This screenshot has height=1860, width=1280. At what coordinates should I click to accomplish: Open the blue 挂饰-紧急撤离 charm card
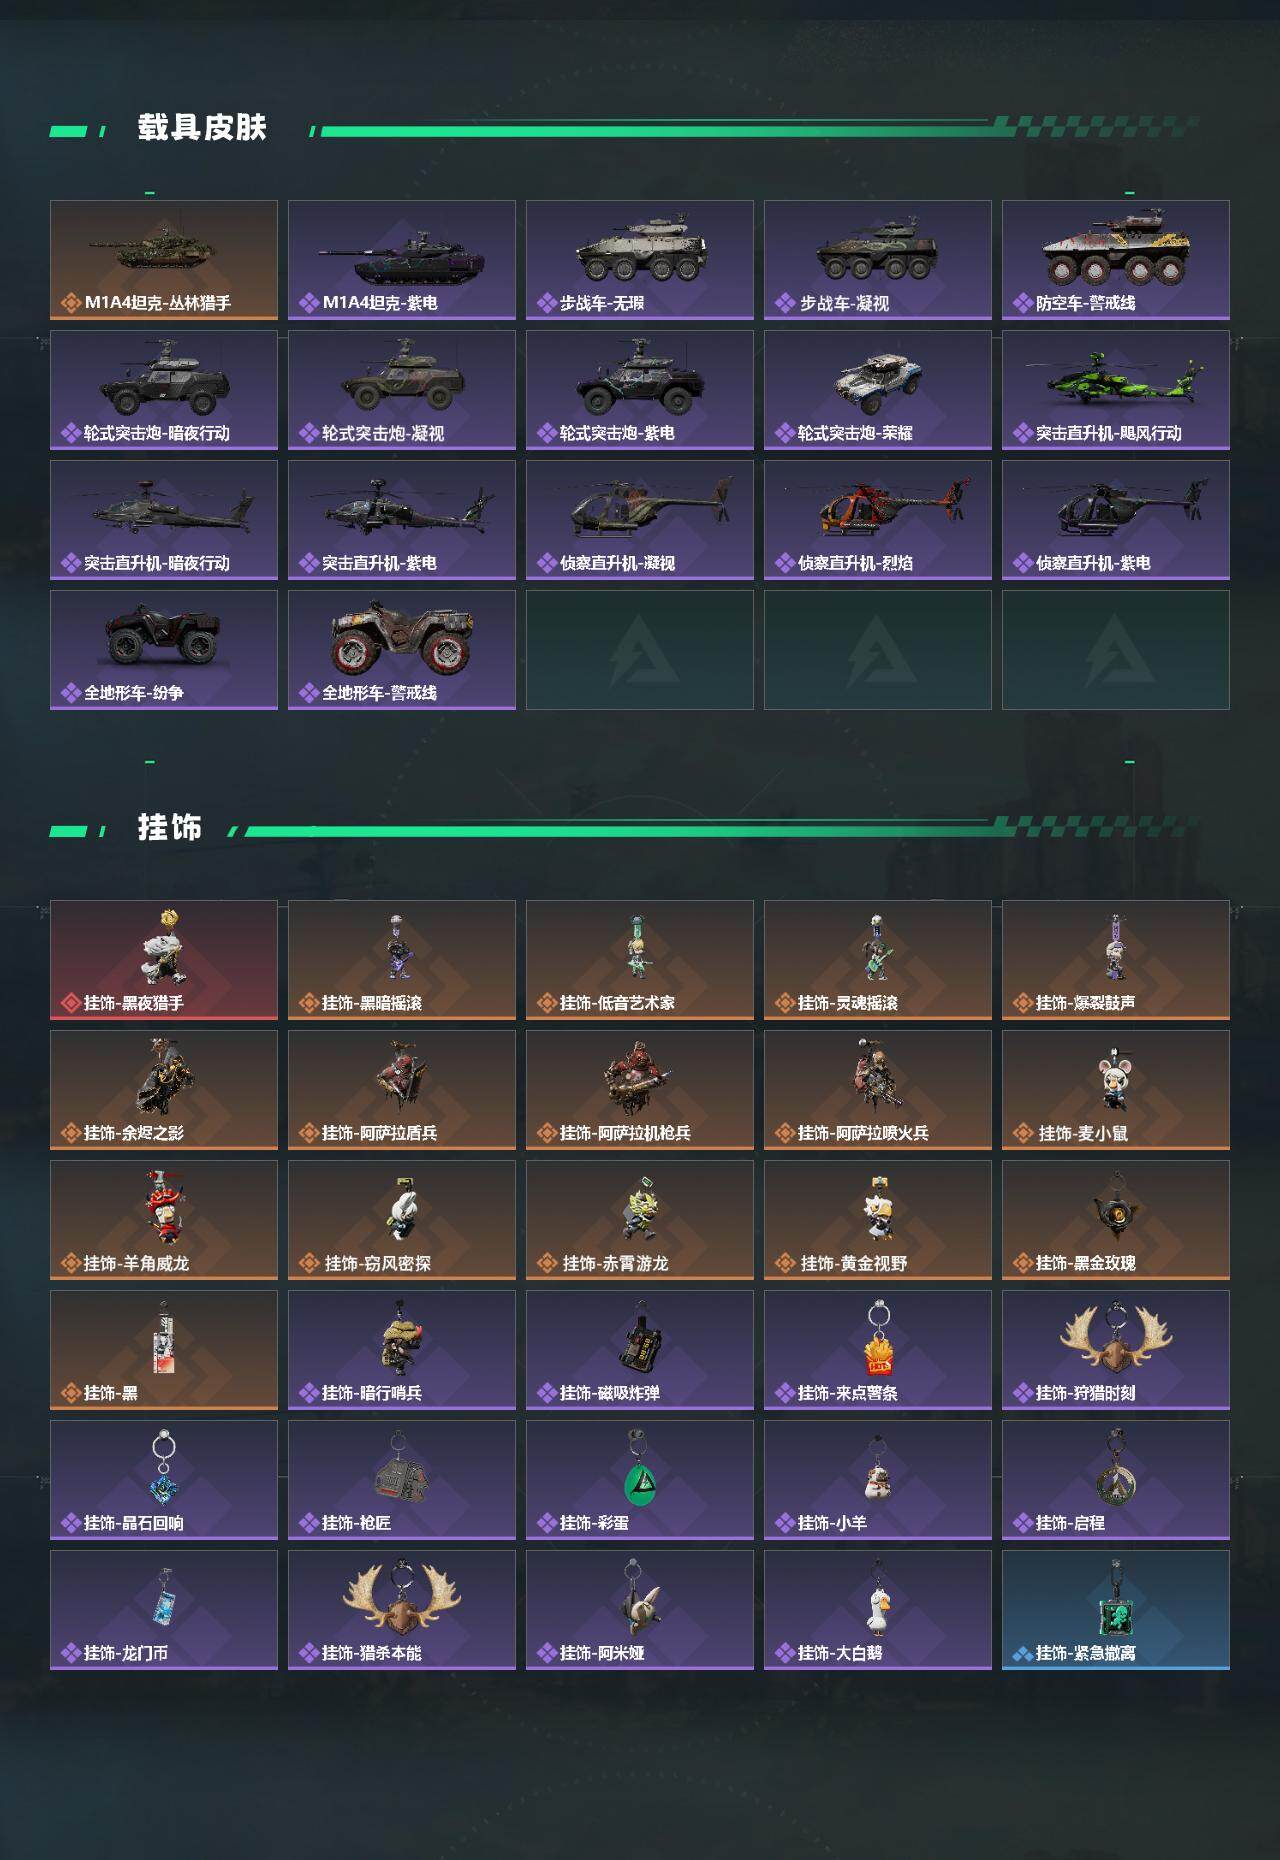pyautogui.click(x=1116, y=1610)
